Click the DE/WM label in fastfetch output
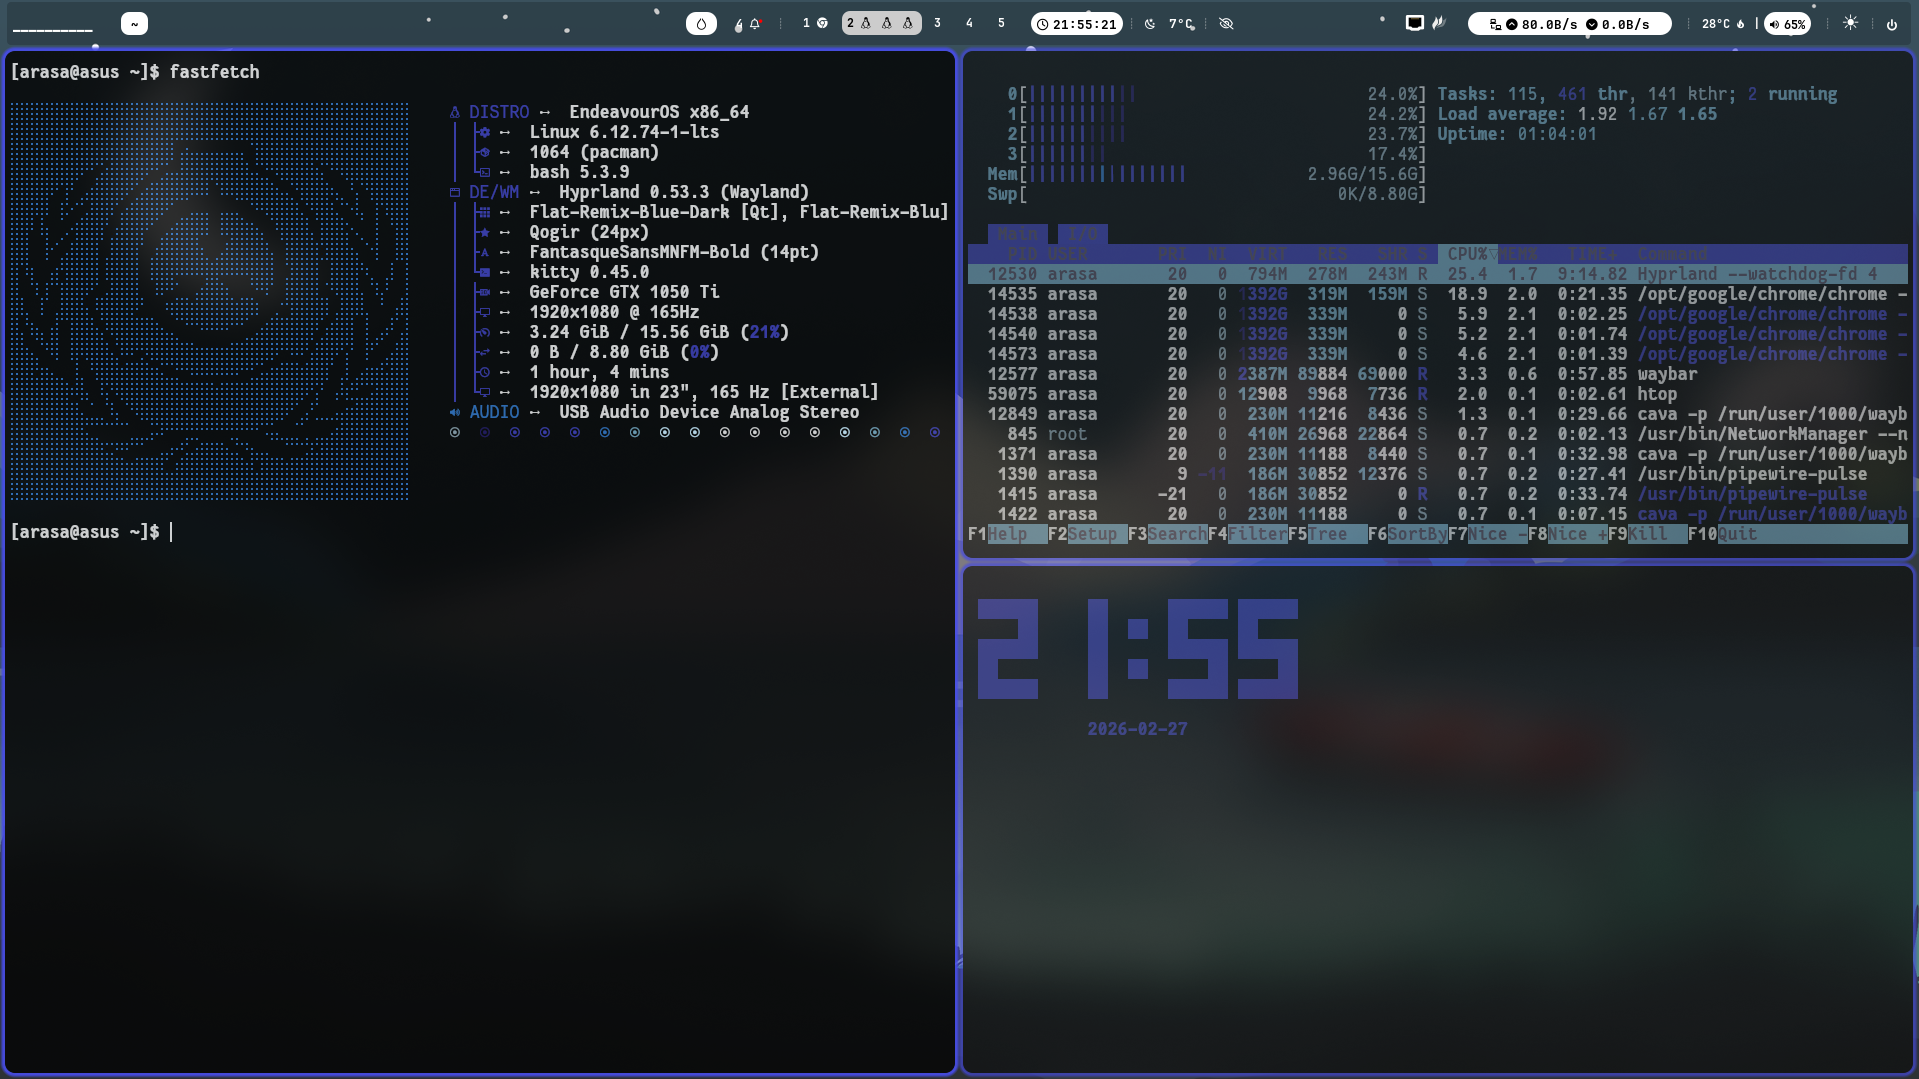1919x1079 pixels. pos(494,192)
